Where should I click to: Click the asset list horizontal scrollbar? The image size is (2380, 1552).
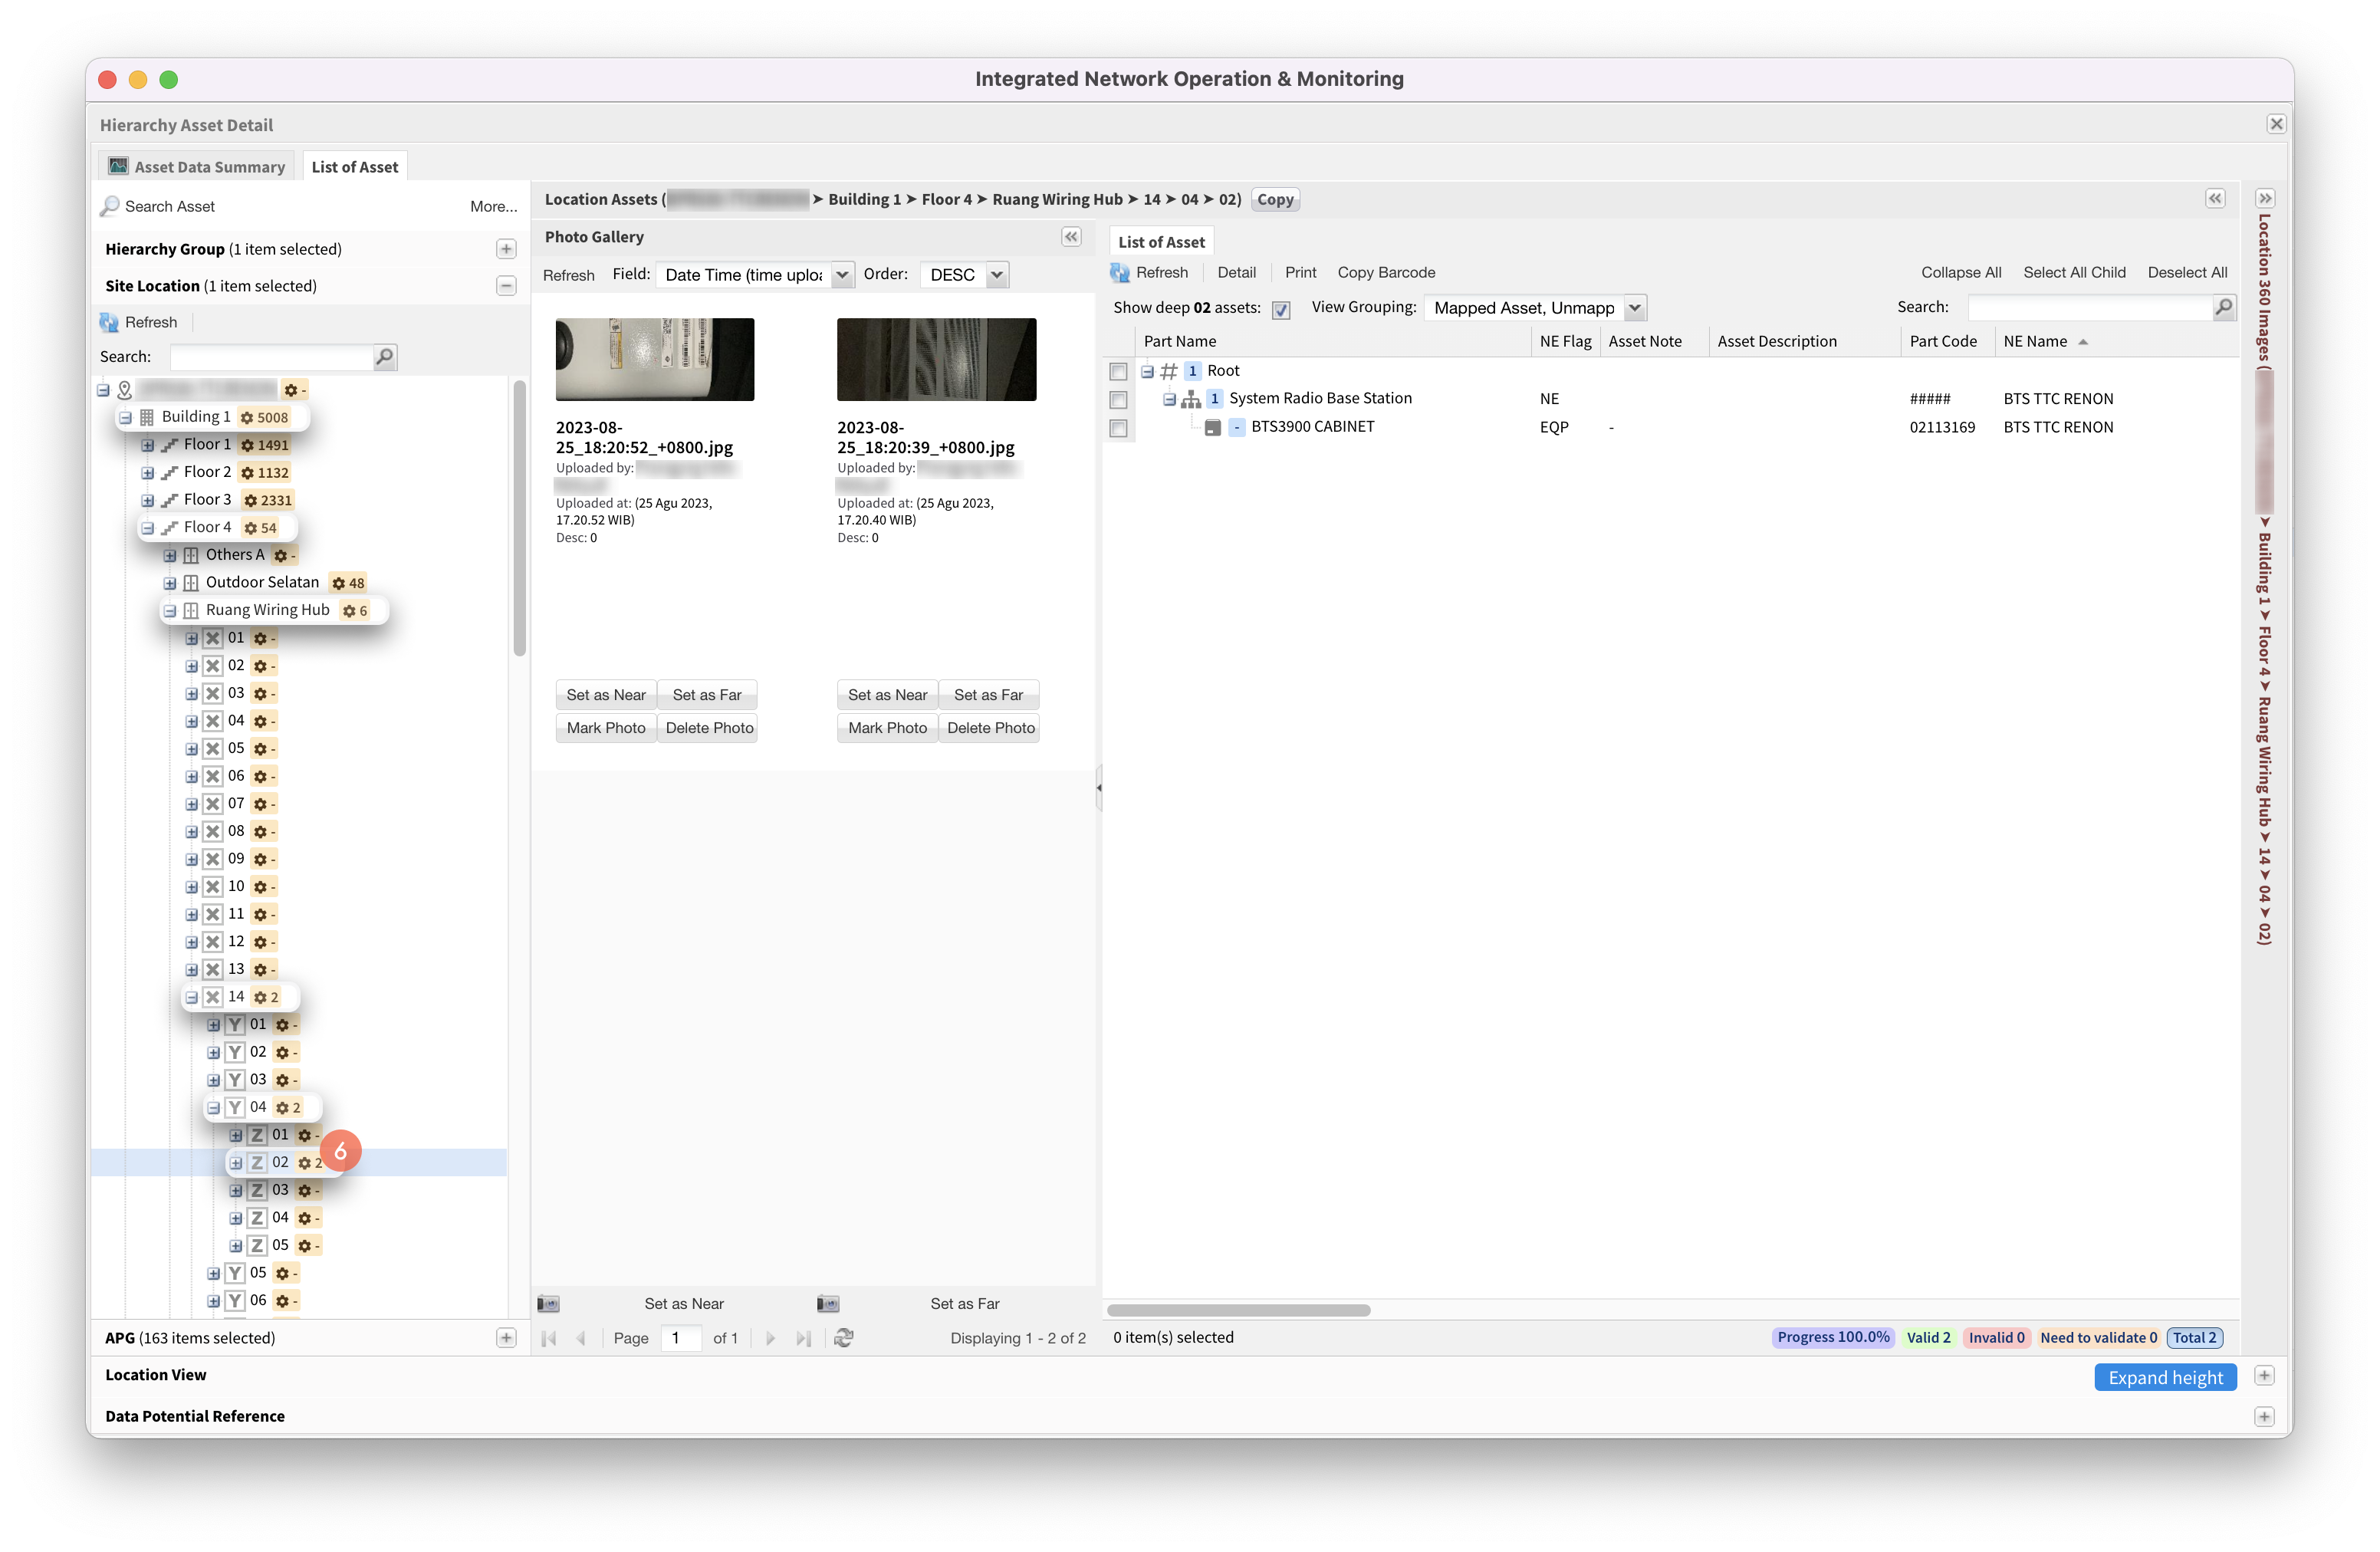pos(1238,1310)
